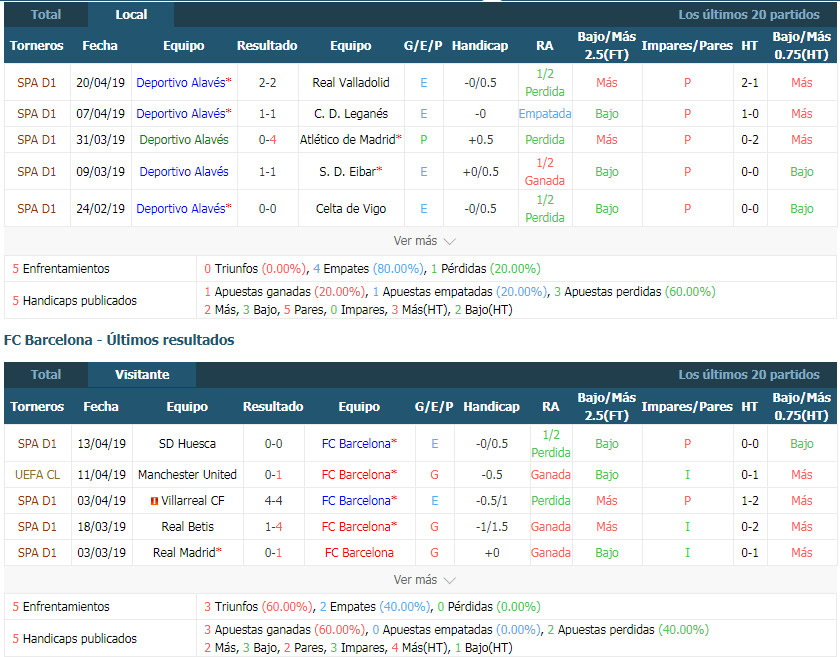Click the Handicap column header in Alavés table
Image resolution: width=840 pixels, height=657 pixels.
480,46
